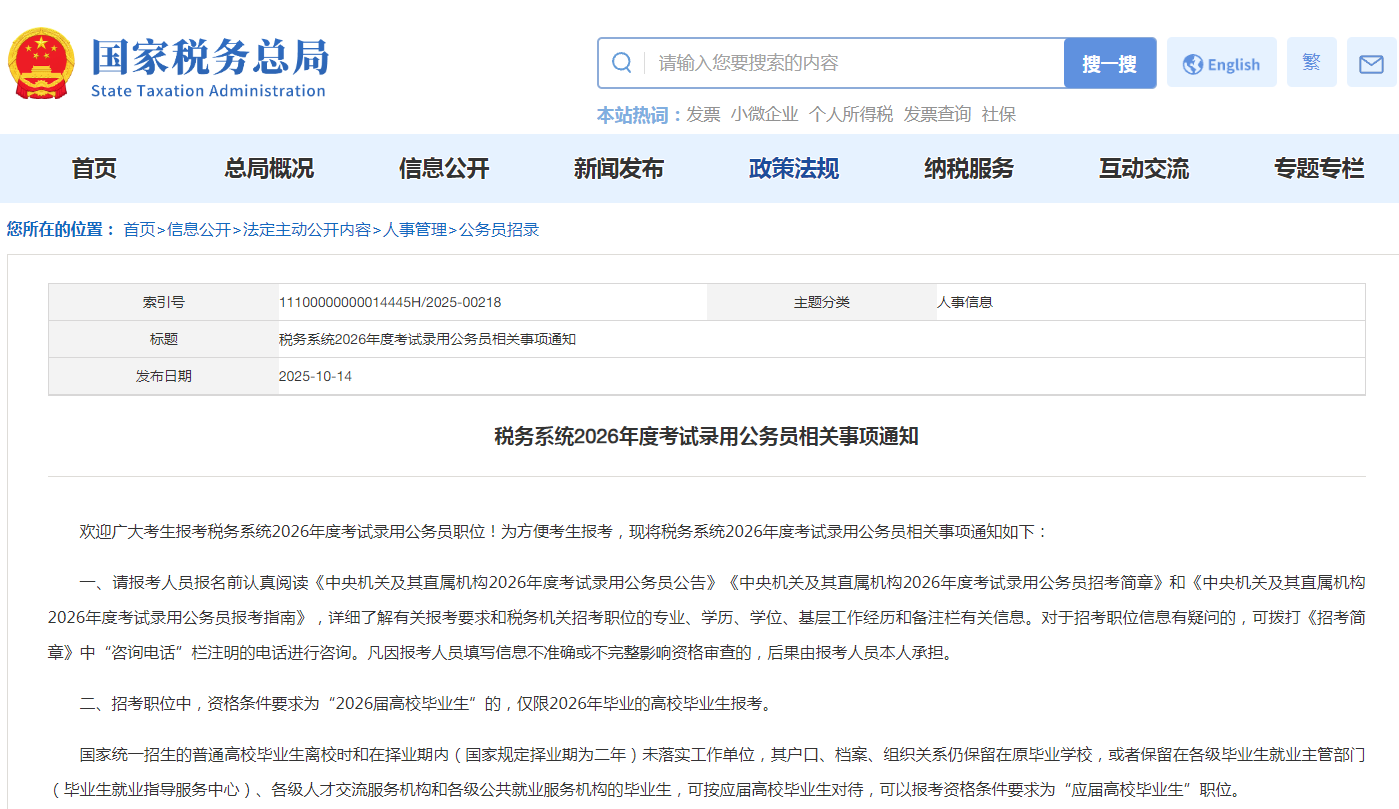Open the mail envelope icon
This screenshot has width=1399, height=809.
pos(1371,64)
